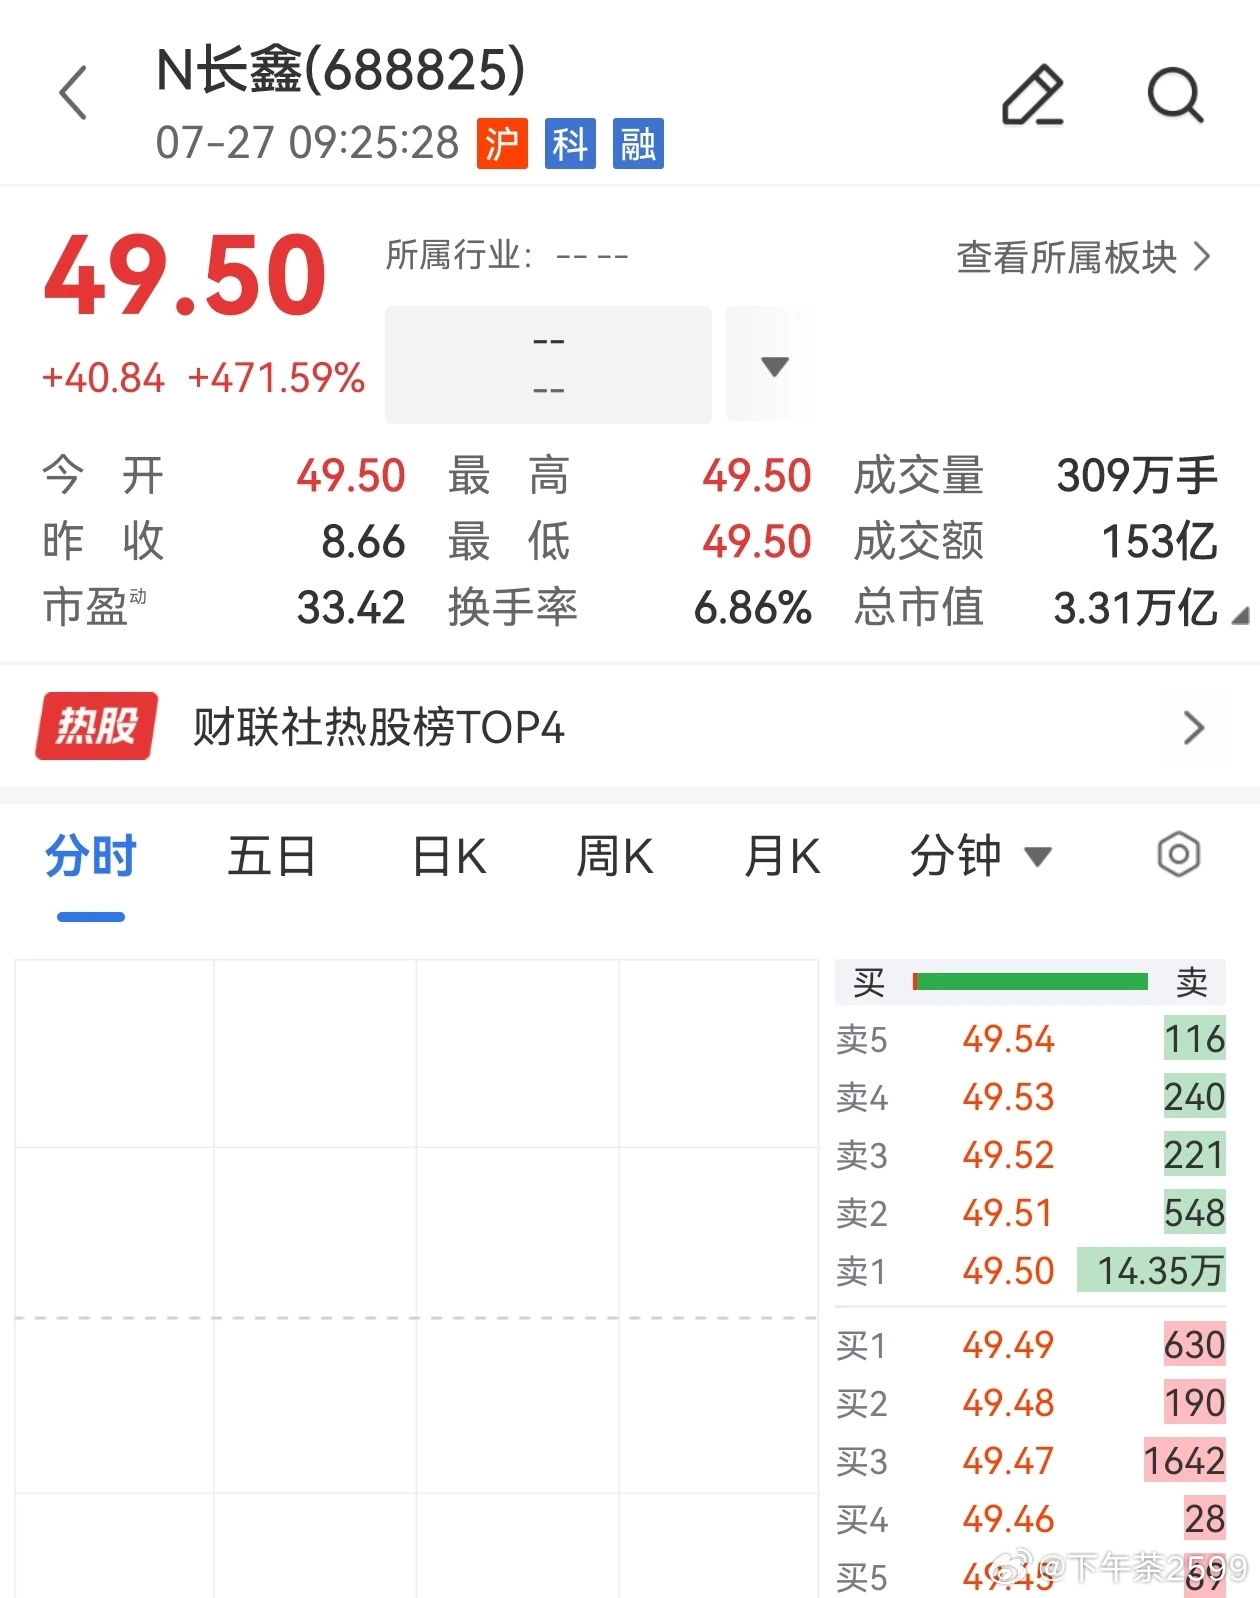Tap 成交额 value 153亿
The width and height of the screenshot is (1260, 1598).
[x=1159, y=541]
